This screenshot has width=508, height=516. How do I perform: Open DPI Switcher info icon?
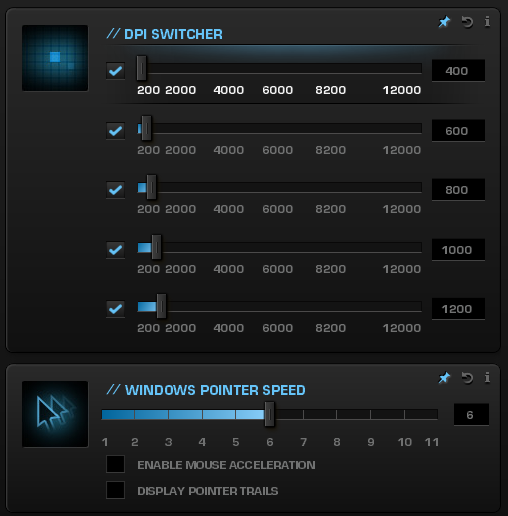coord(487,22)
